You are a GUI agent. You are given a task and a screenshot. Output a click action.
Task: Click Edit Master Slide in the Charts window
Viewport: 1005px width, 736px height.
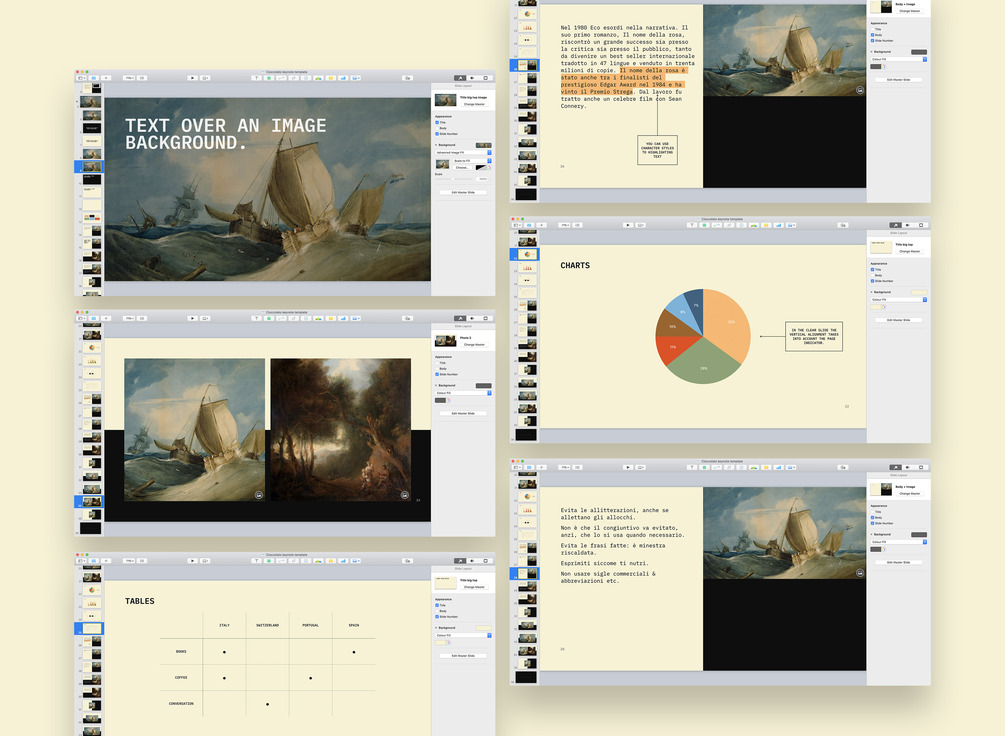coord(899,320)
